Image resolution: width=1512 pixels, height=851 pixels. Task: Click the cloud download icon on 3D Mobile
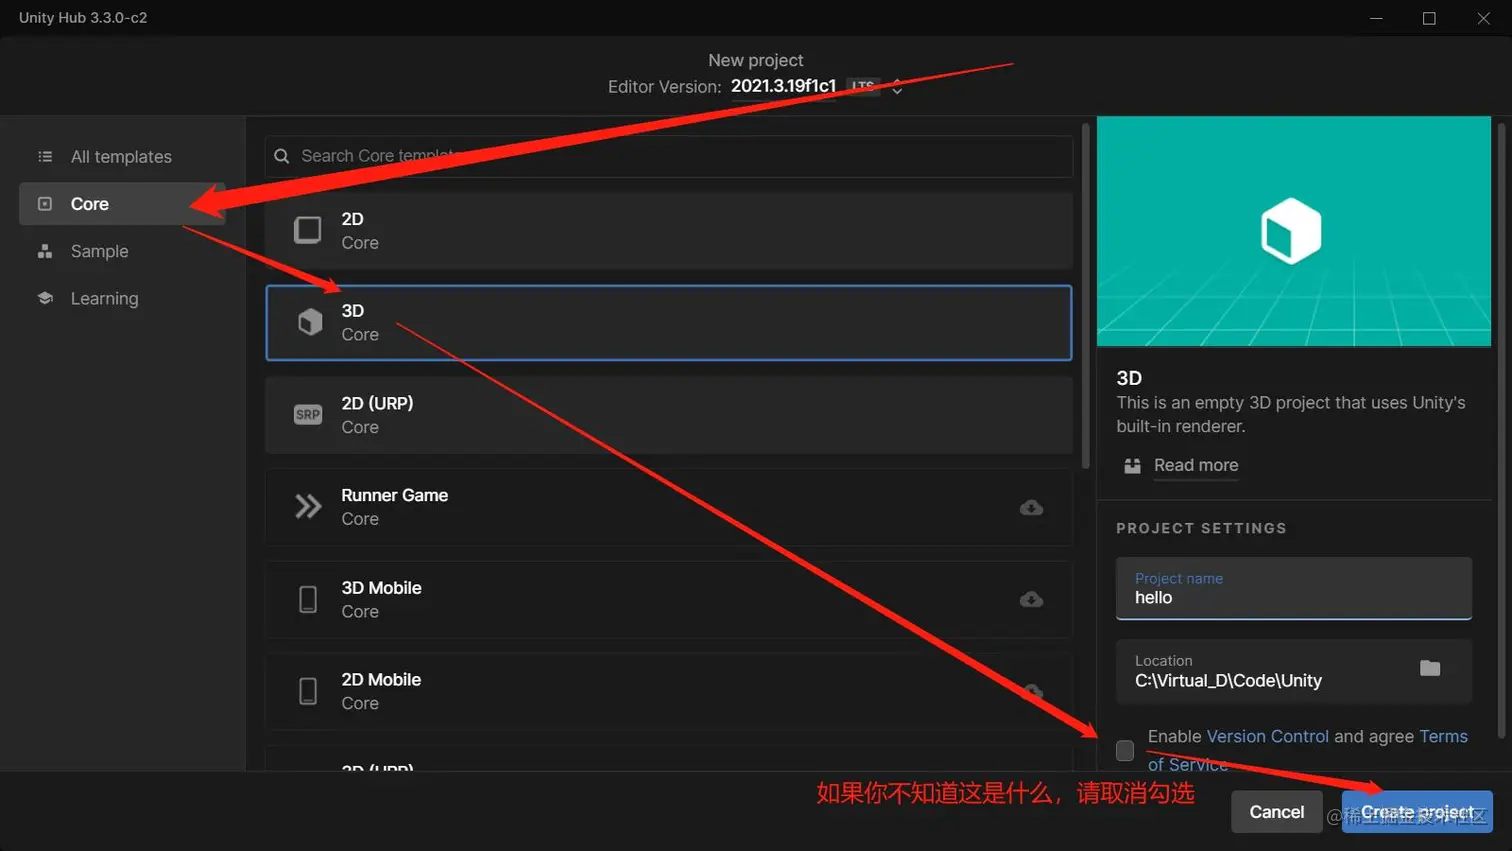(x=1031, y=599)
